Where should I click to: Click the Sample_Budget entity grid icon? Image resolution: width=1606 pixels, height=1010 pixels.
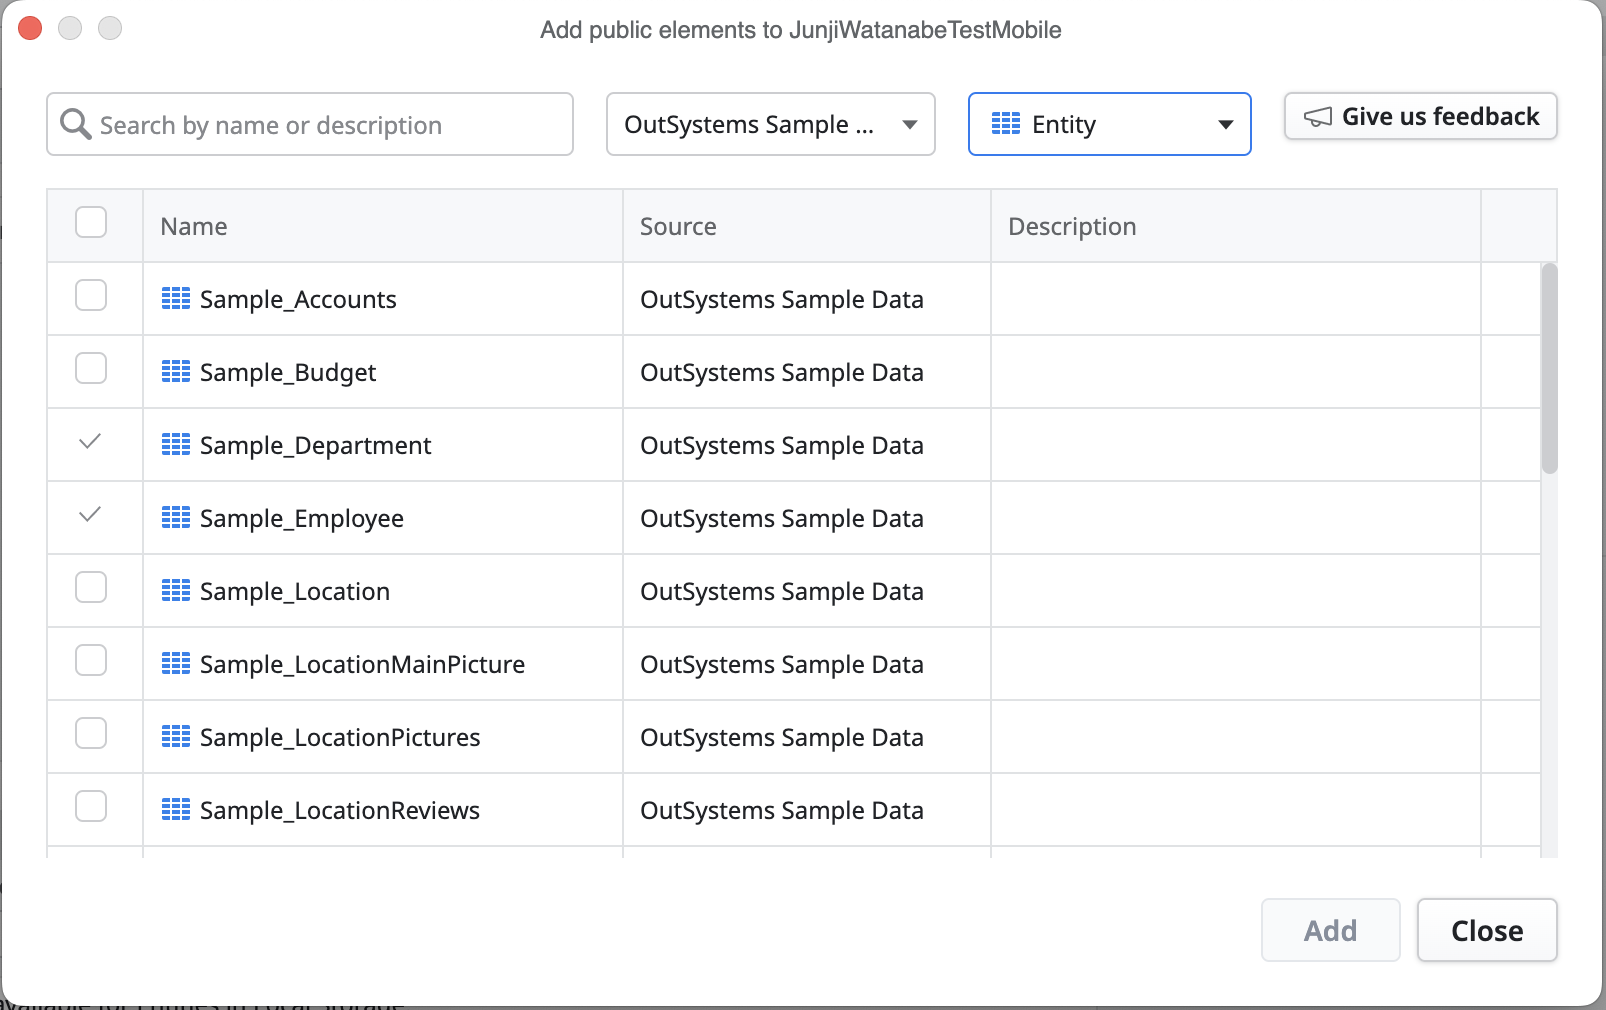pos(176,372)
